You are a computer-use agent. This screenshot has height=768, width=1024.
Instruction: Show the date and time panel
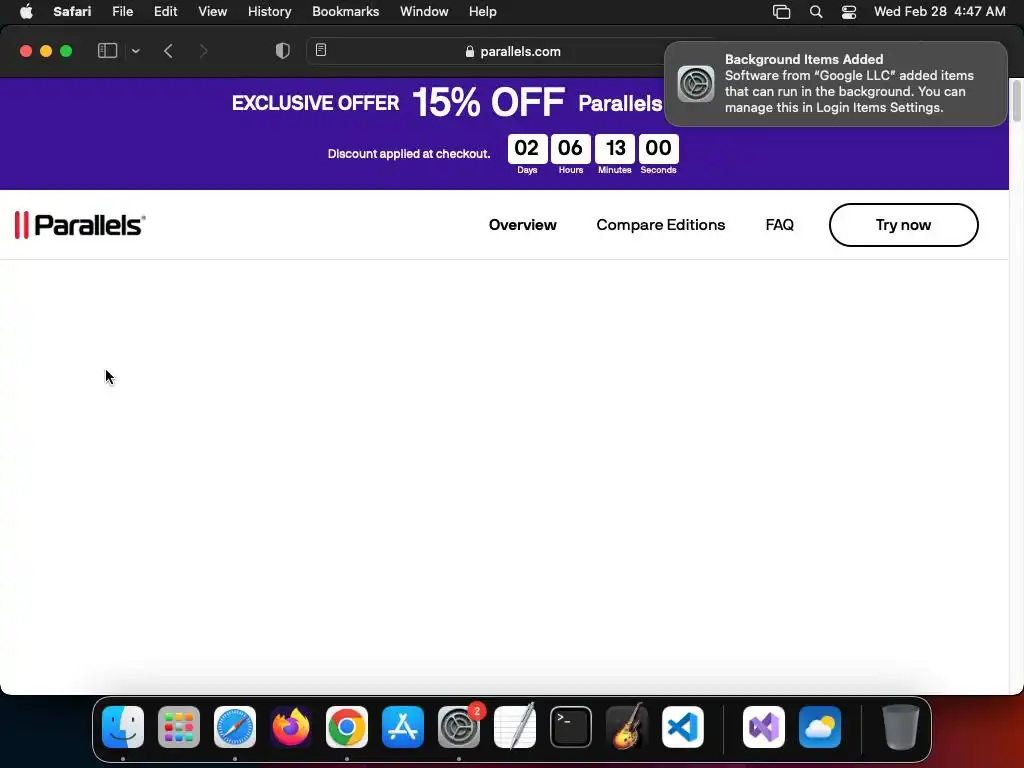(940, 11)
